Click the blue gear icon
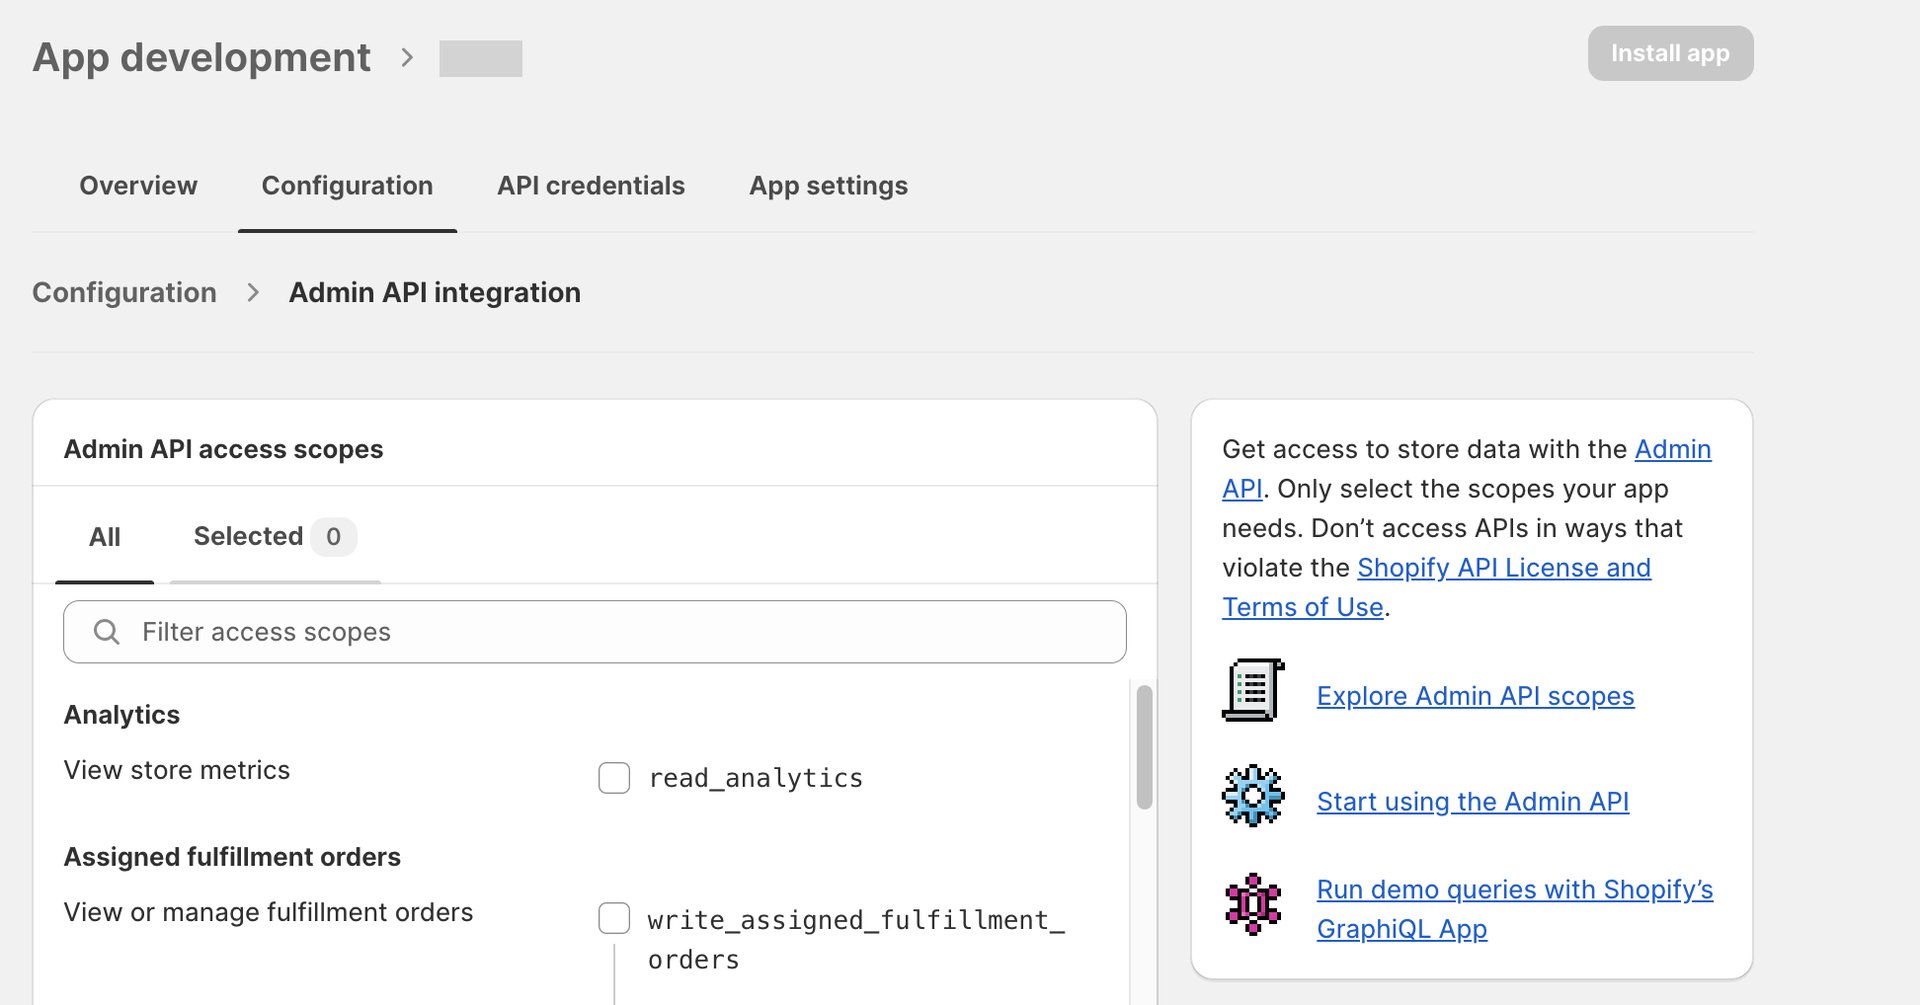 (1253, 796)
